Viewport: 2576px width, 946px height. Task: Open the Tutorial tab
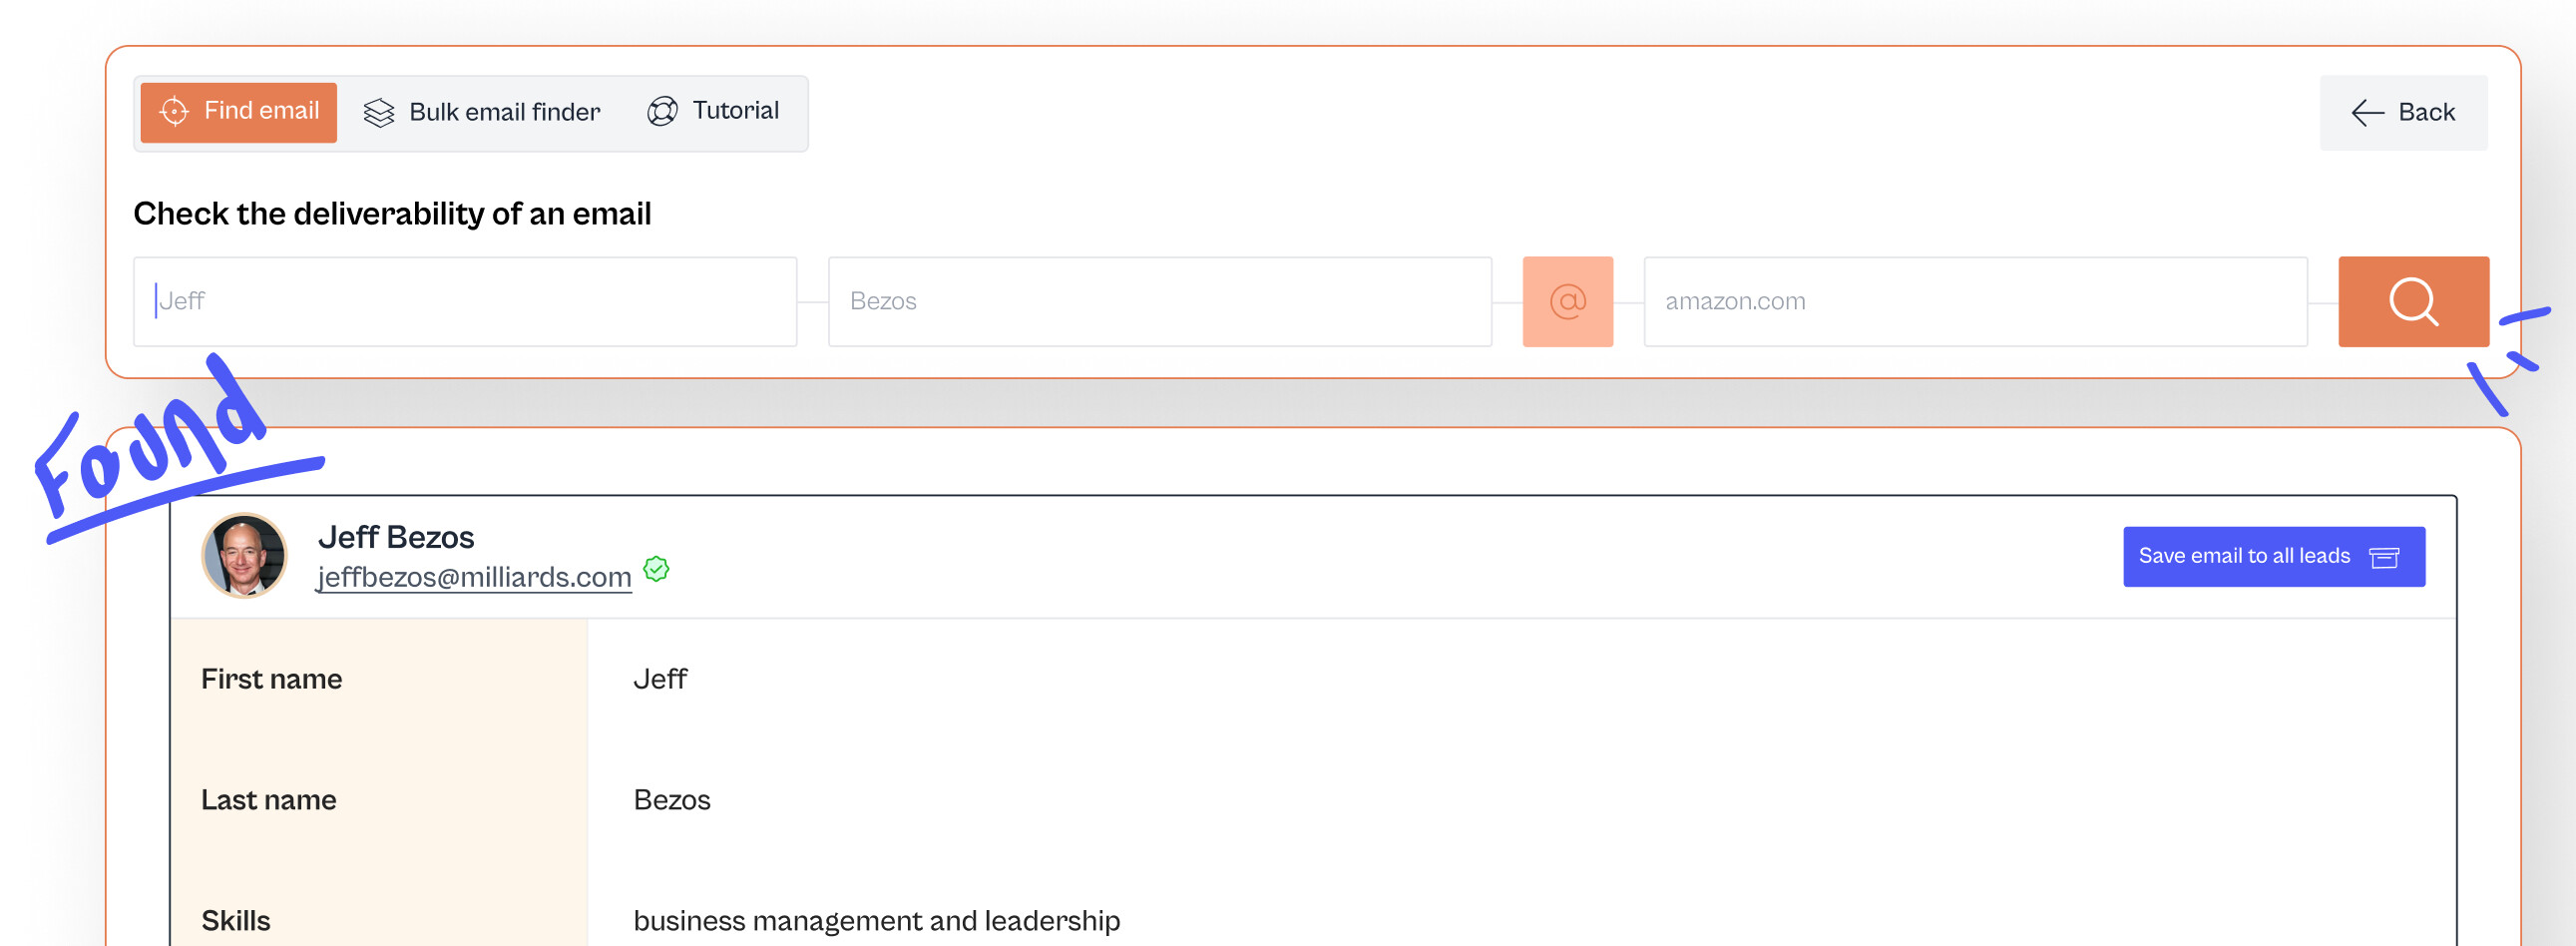(713, 112)
